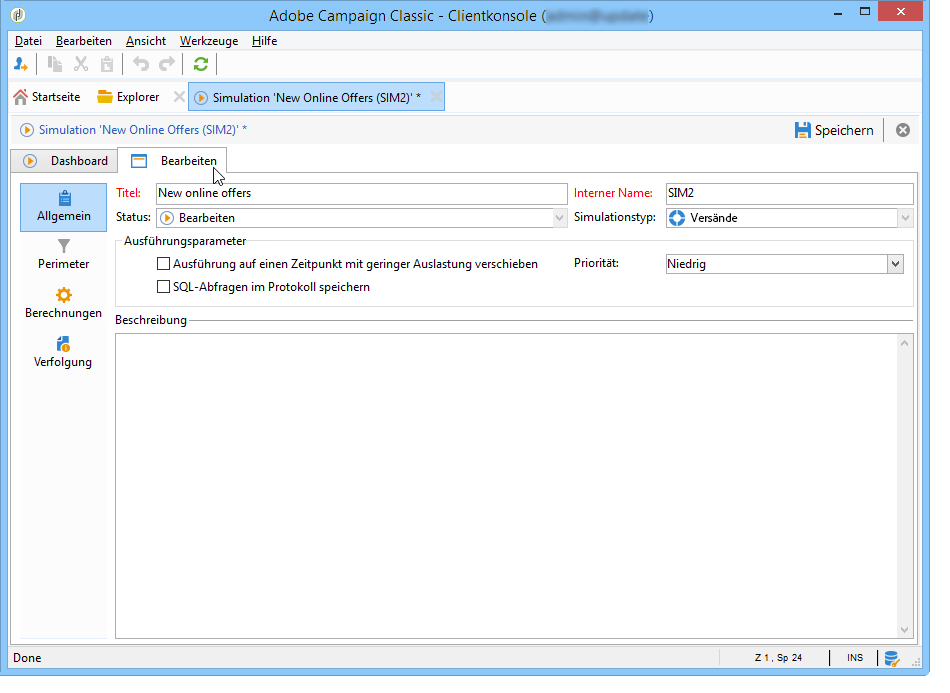
Task: Expand the Simulationstyp dropdown
Action: (x=905, y=217)
